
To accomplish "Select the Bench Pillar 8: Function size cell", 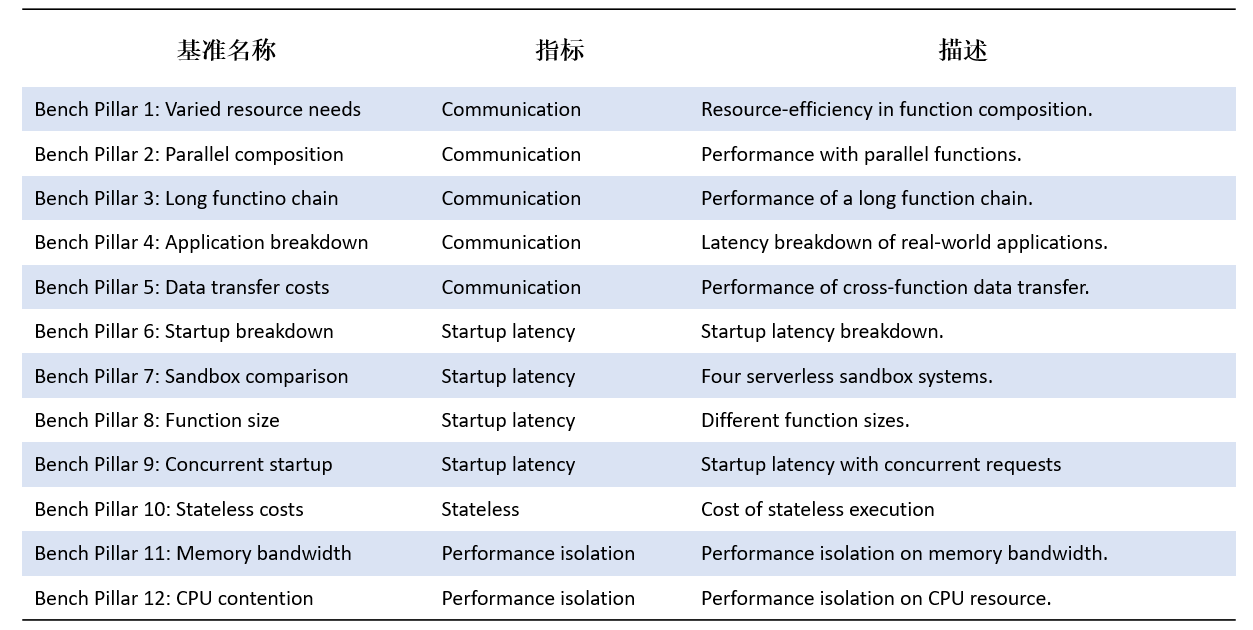I will tap(157, 421).
